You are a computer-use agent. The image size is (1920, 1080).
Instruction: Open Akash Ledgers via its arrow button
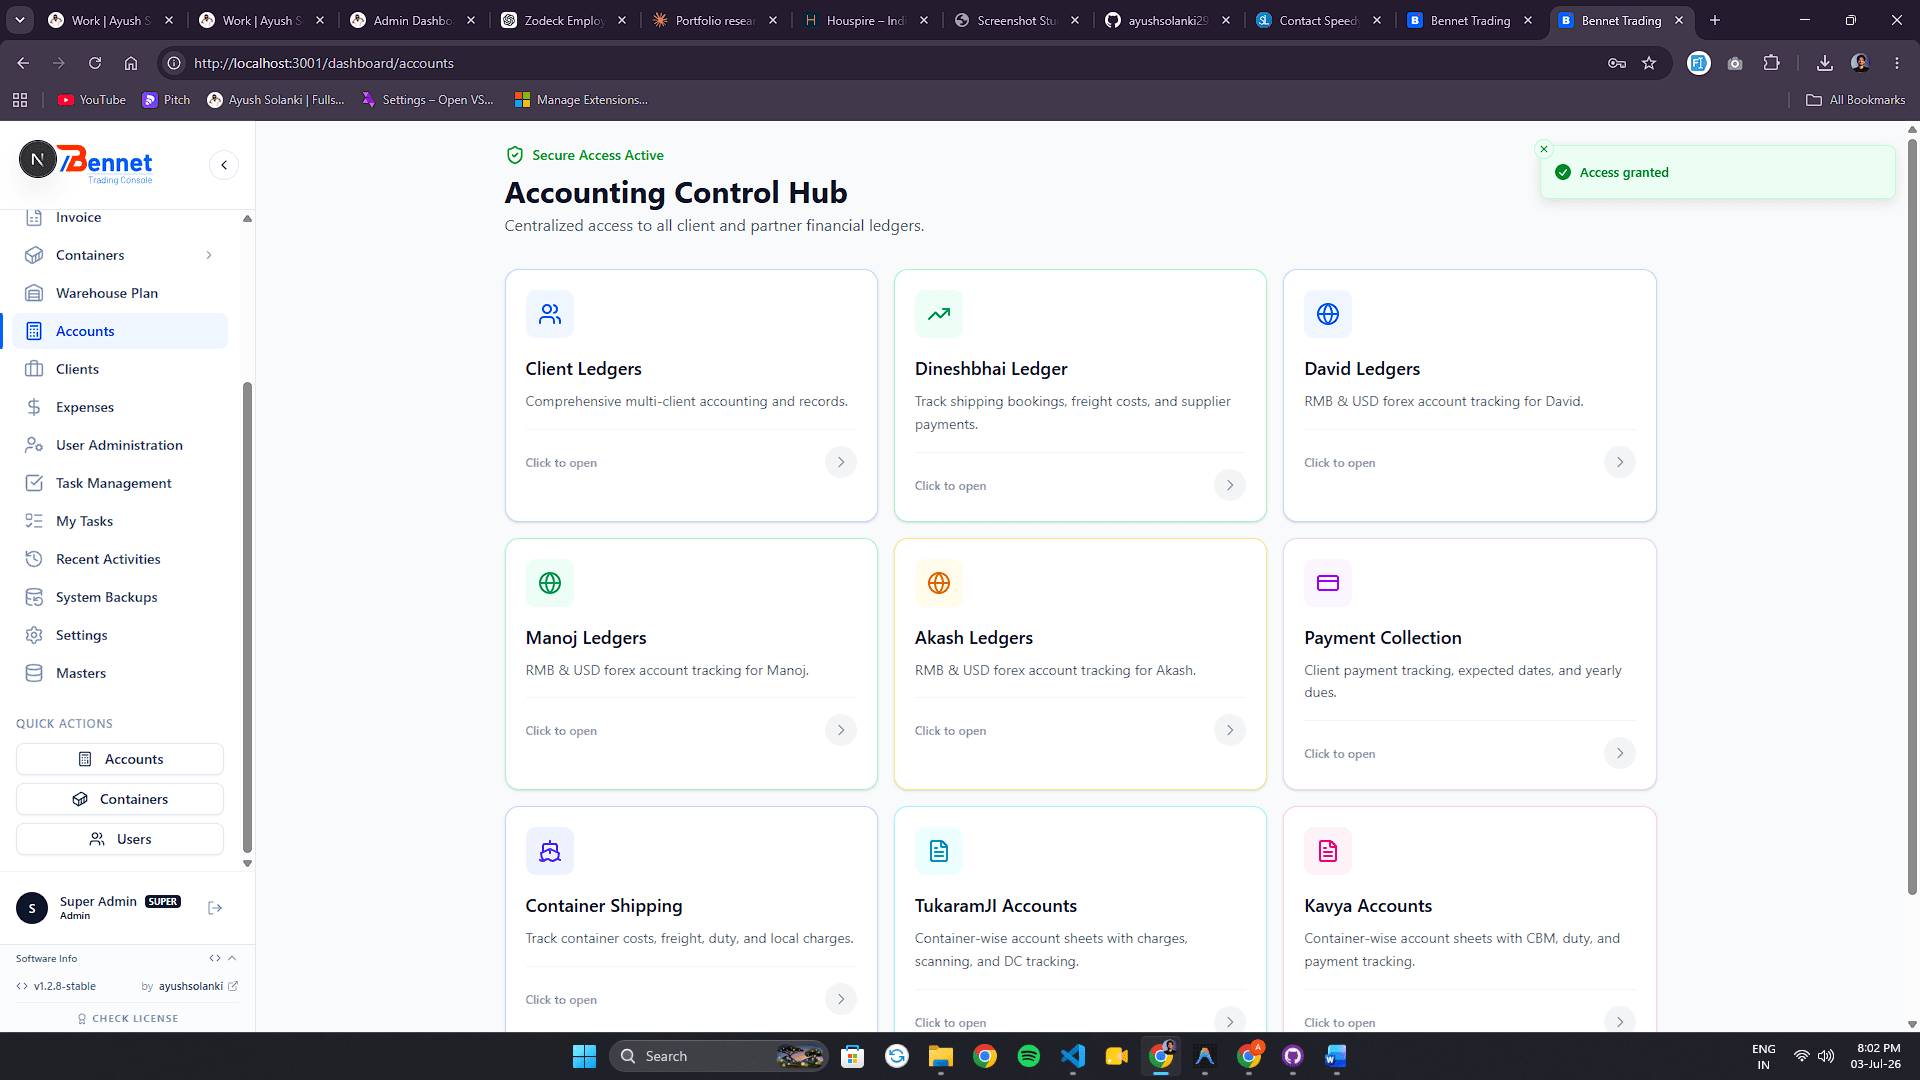(1230, 730)
